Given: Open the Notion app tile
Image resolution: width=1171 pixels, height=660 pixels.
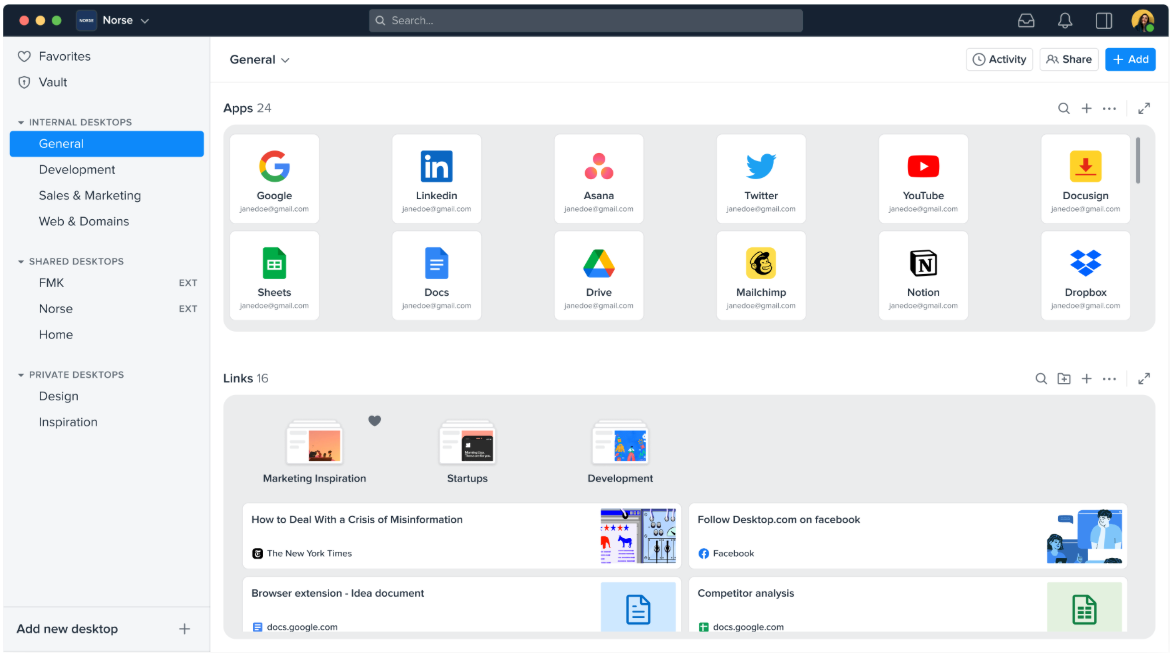Looking at the screenshot, I should (x=923, y=275).
